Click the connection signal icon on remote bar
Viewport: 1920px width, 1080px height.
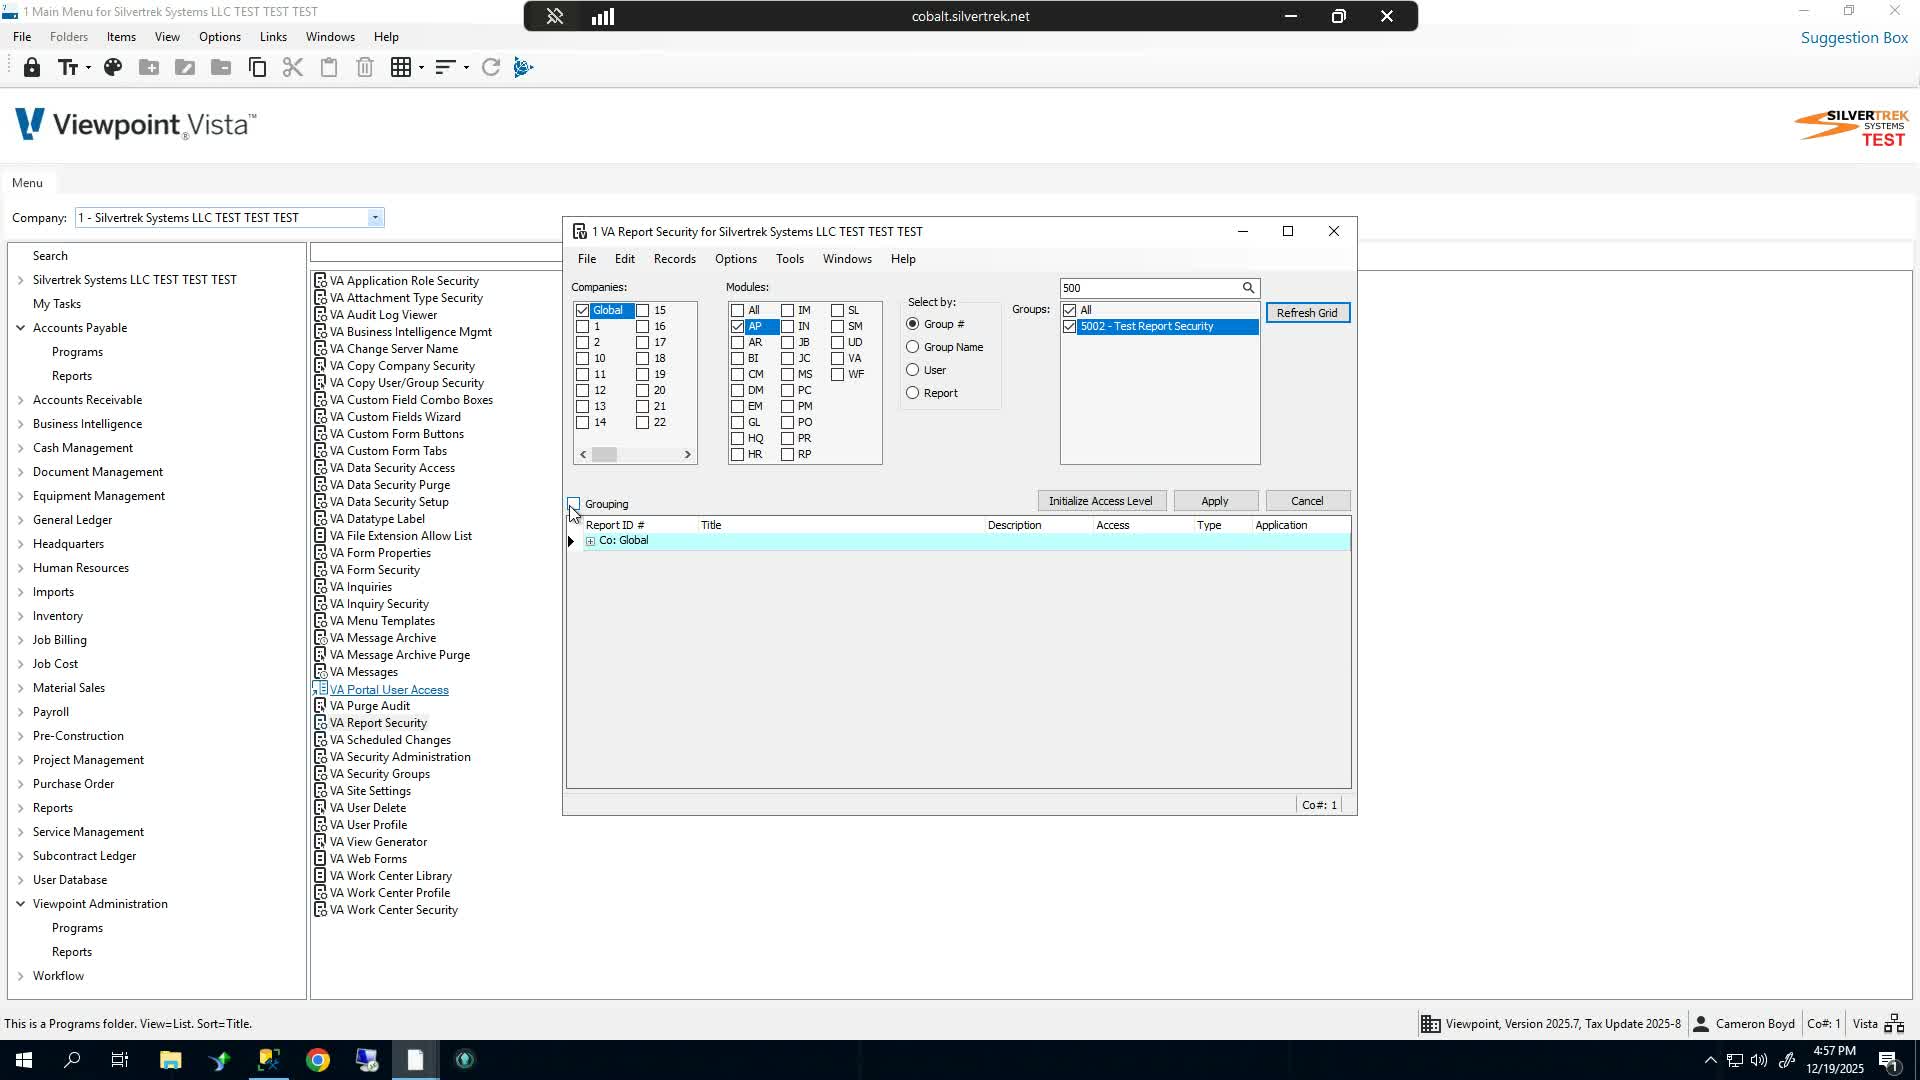pyautogui.click(x=603, y=16)
